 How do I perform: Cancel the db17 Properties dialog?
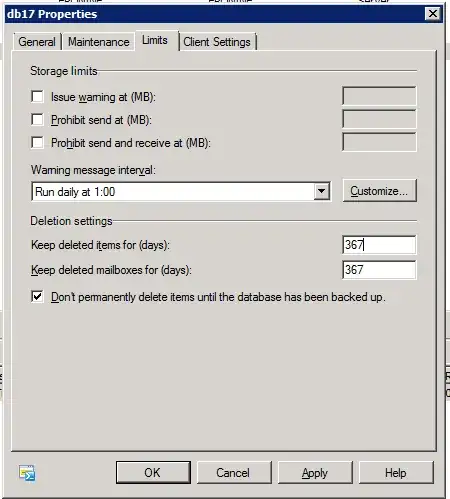(234, 472)
